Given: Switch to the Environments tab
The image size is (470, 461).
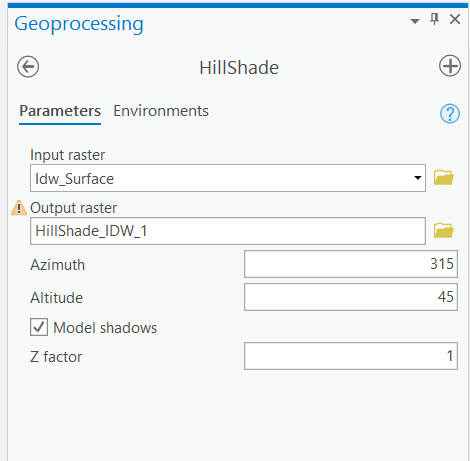Looking at the screenshot, I should click(x=161, y=111).
